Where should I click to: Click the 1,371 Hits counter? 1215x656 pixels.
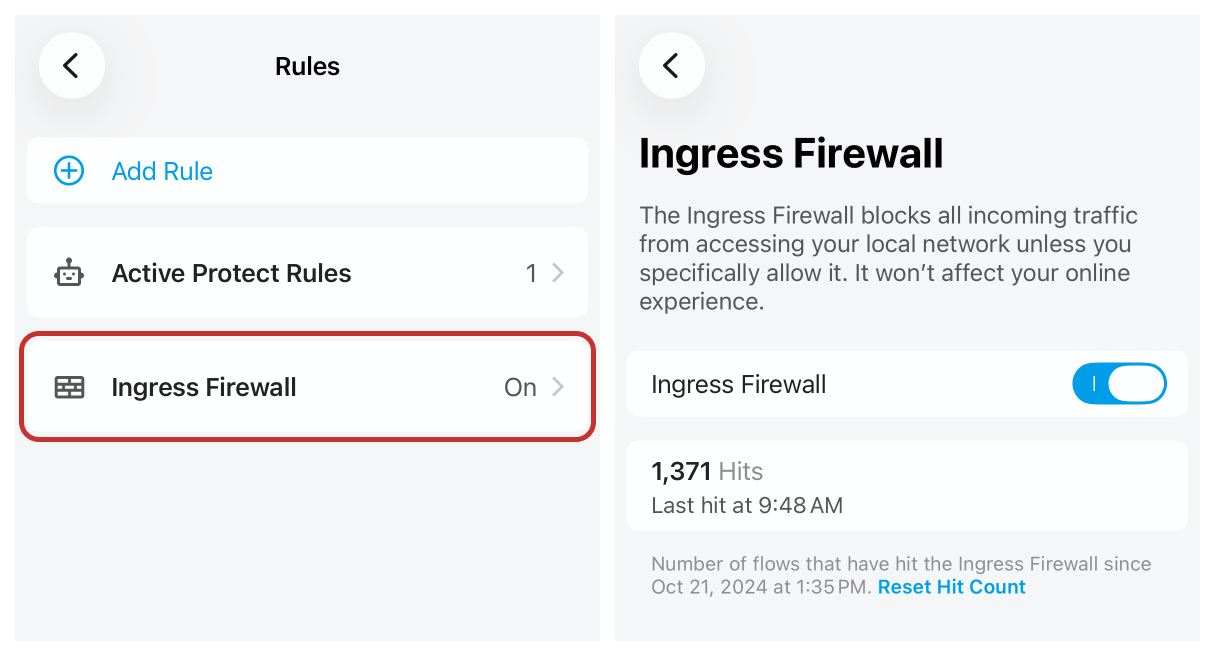pos(706,471)
